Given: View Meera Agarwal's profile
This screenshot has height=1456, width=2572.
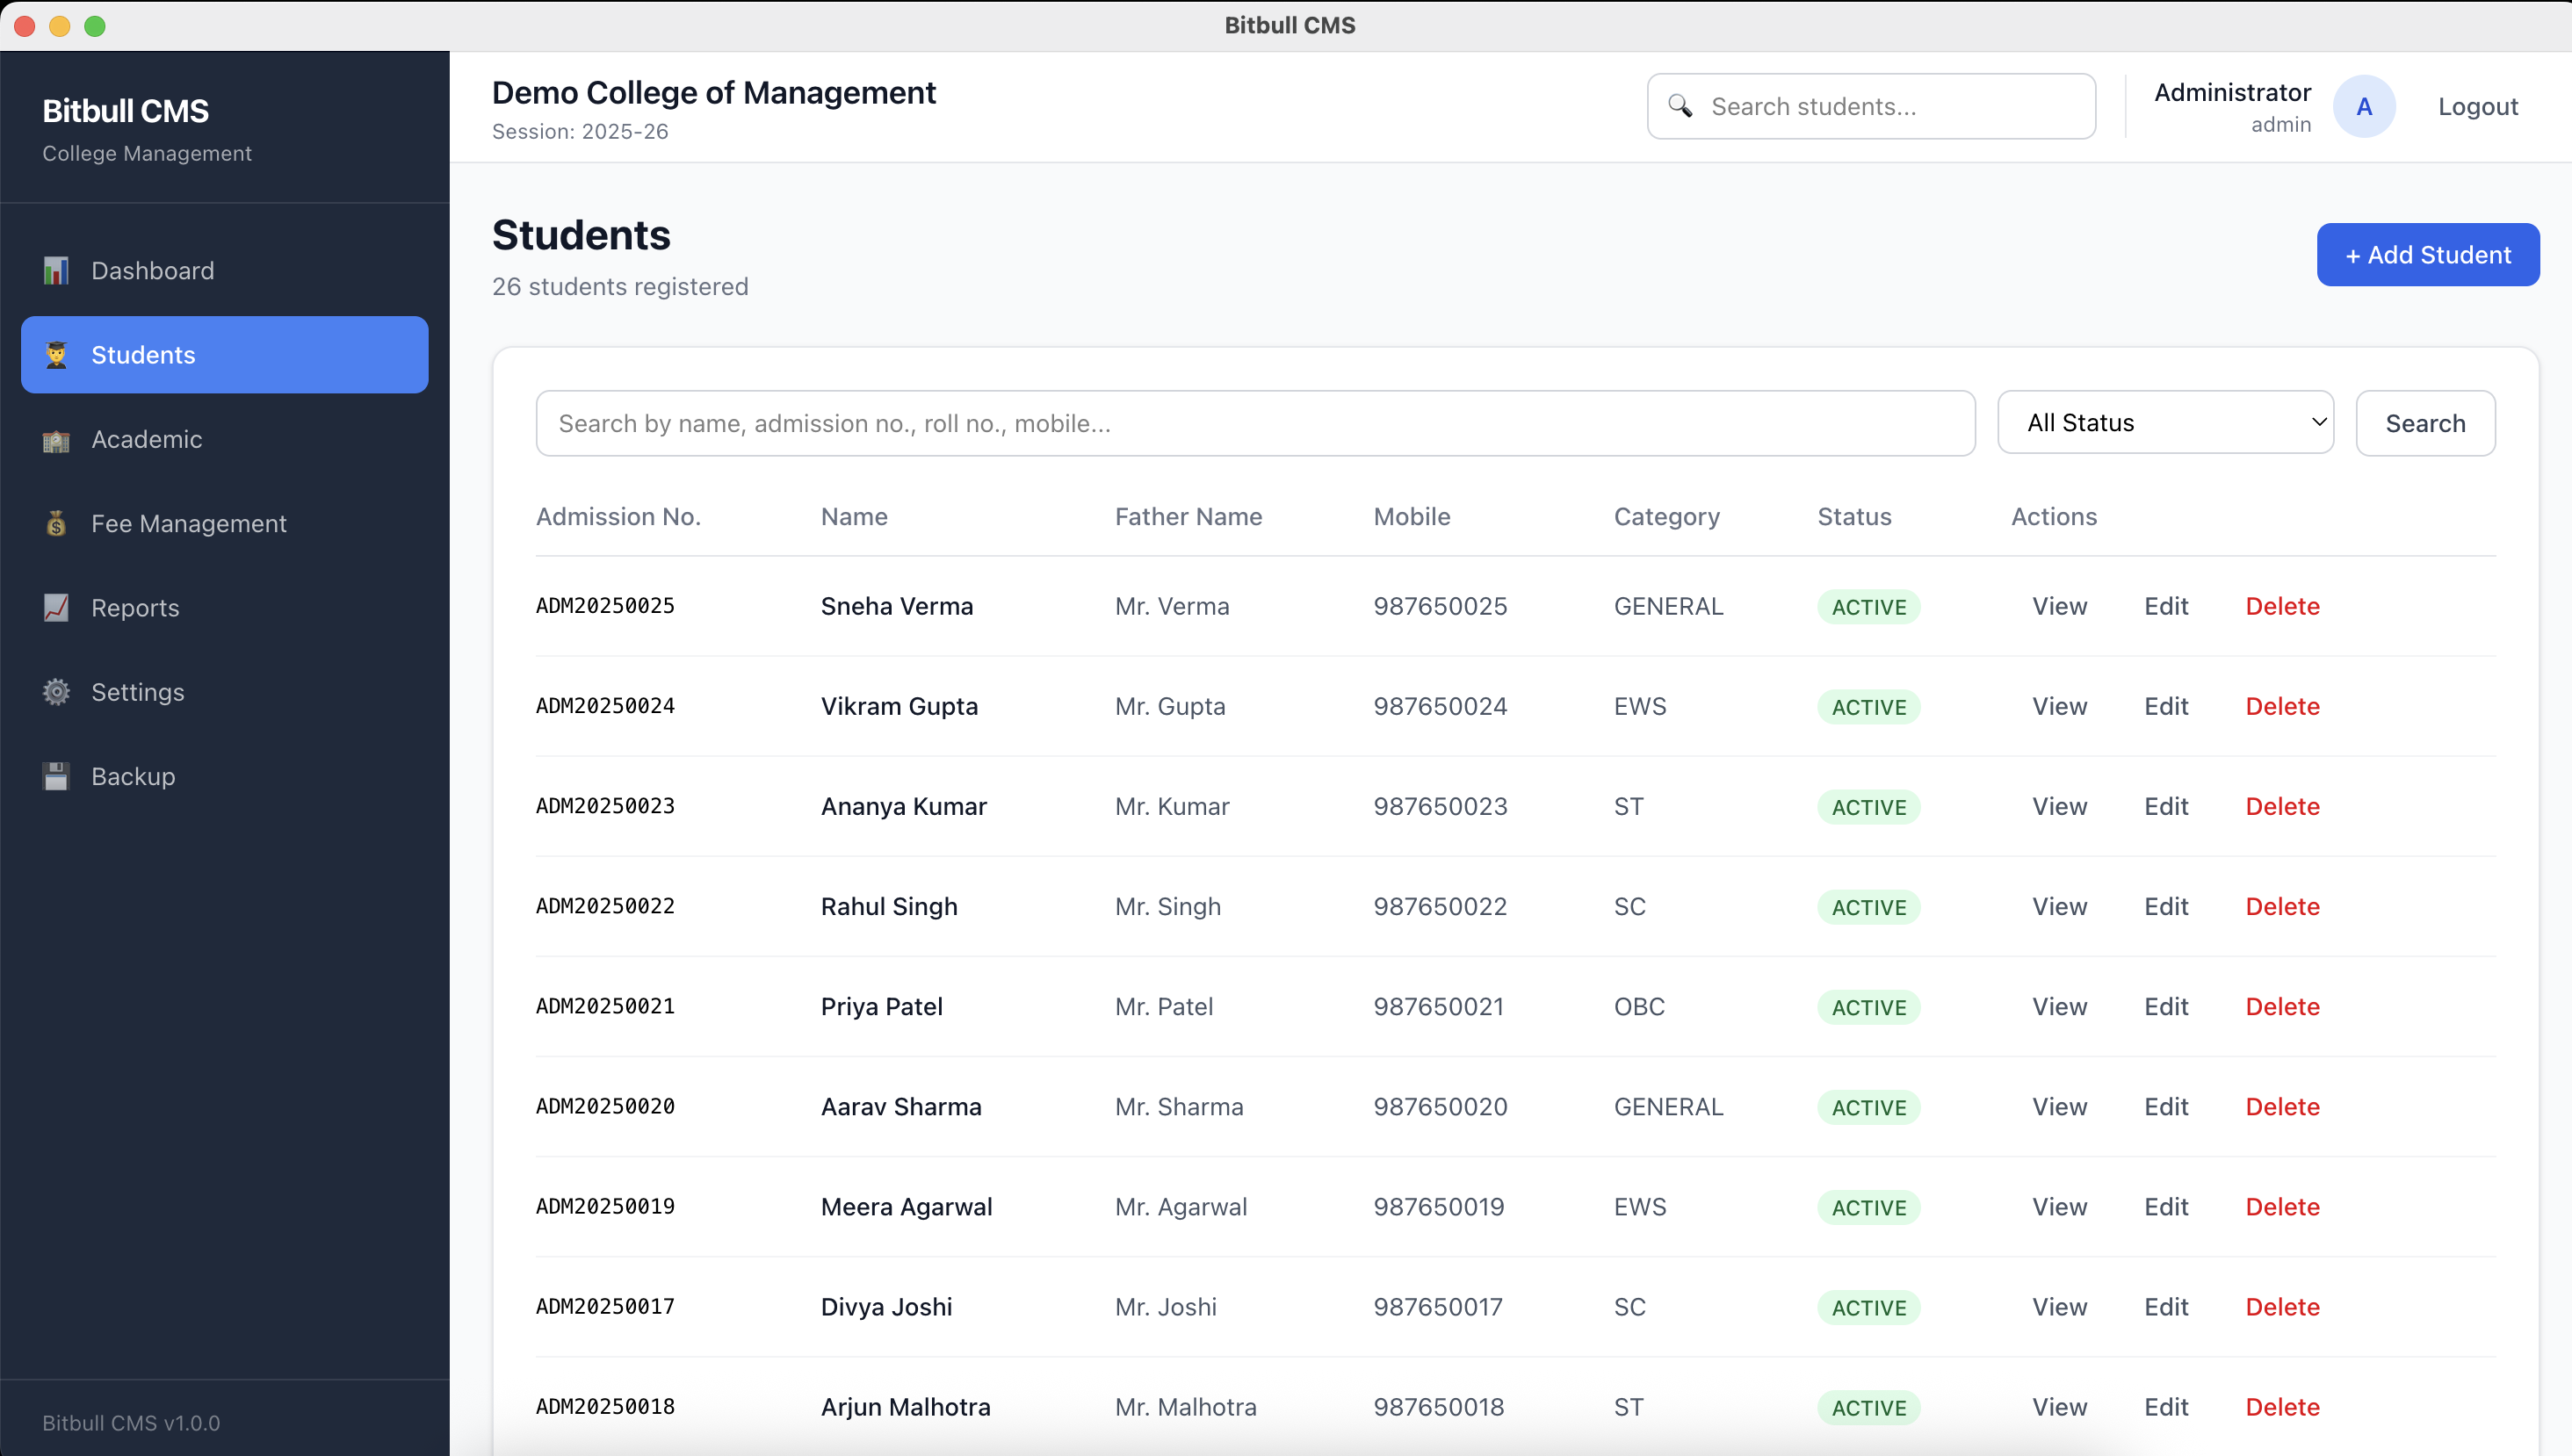Looking at the screenshot, I should (2059, 1207).
